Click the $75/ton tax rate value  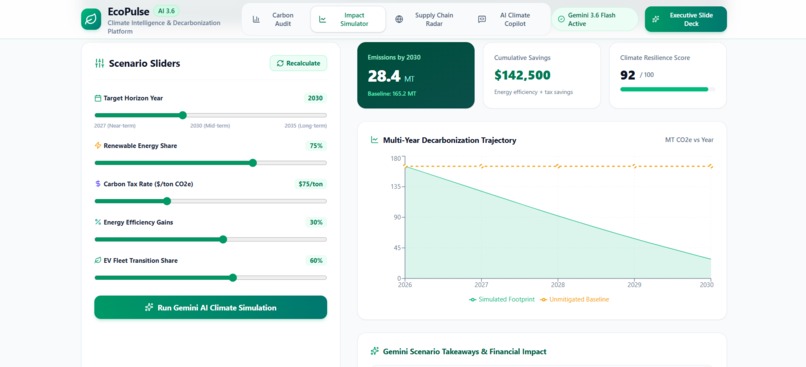click(310, 184)
